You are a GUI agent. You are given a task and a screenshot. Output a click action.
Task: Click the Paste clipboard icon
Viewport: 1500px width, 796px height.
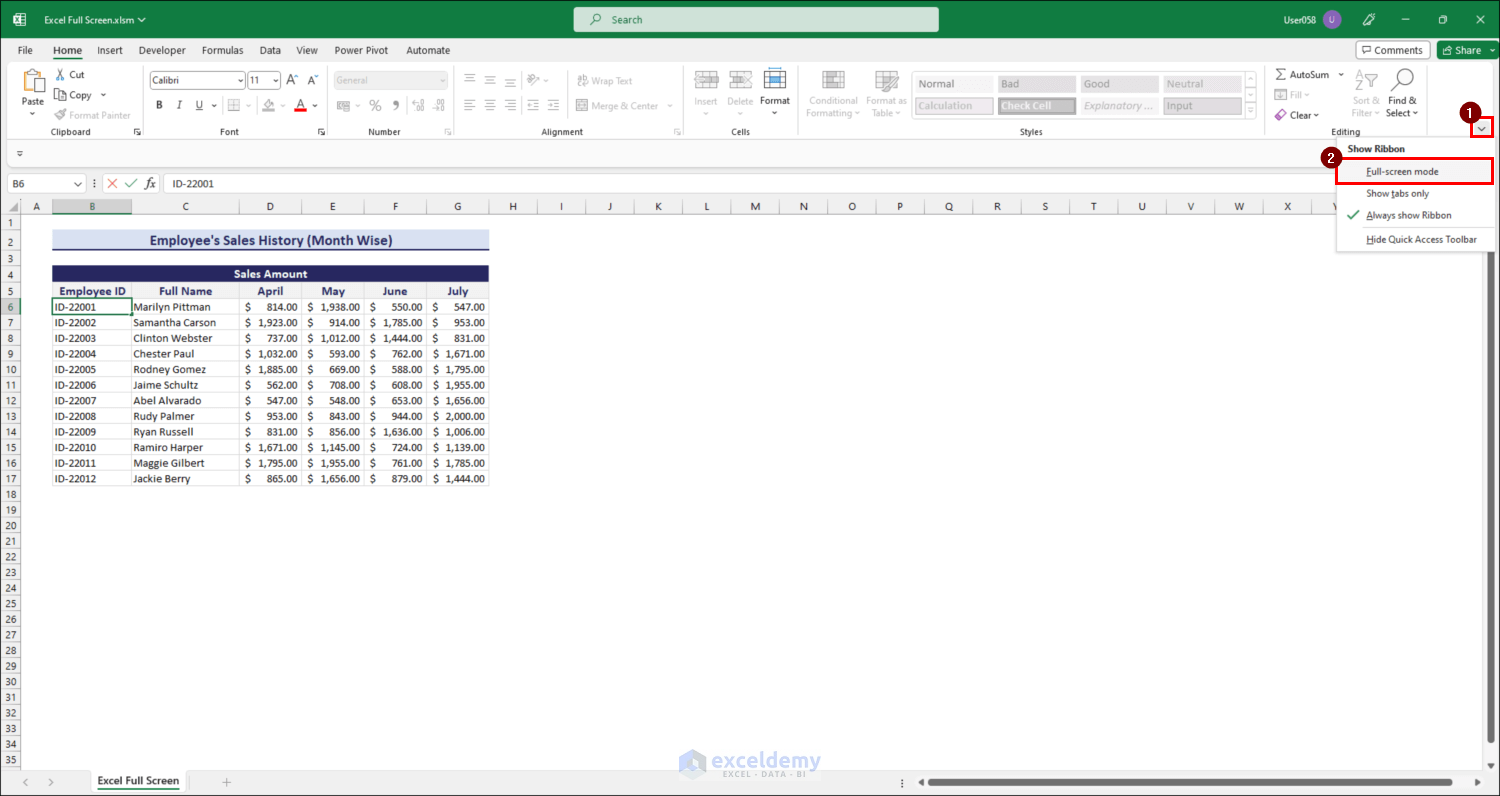coord(33,81)
